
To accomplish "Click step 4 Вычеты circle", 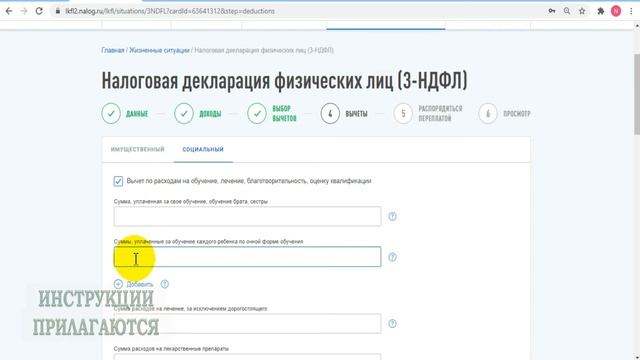I will (330, 113).
